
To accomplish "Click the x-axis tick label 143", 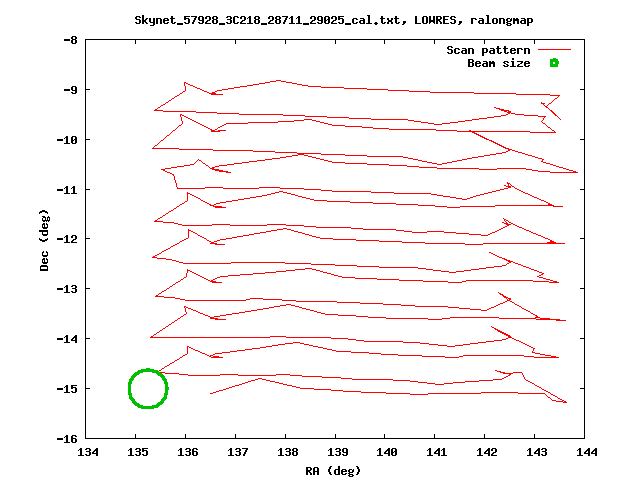I will (x=536, y=452).
